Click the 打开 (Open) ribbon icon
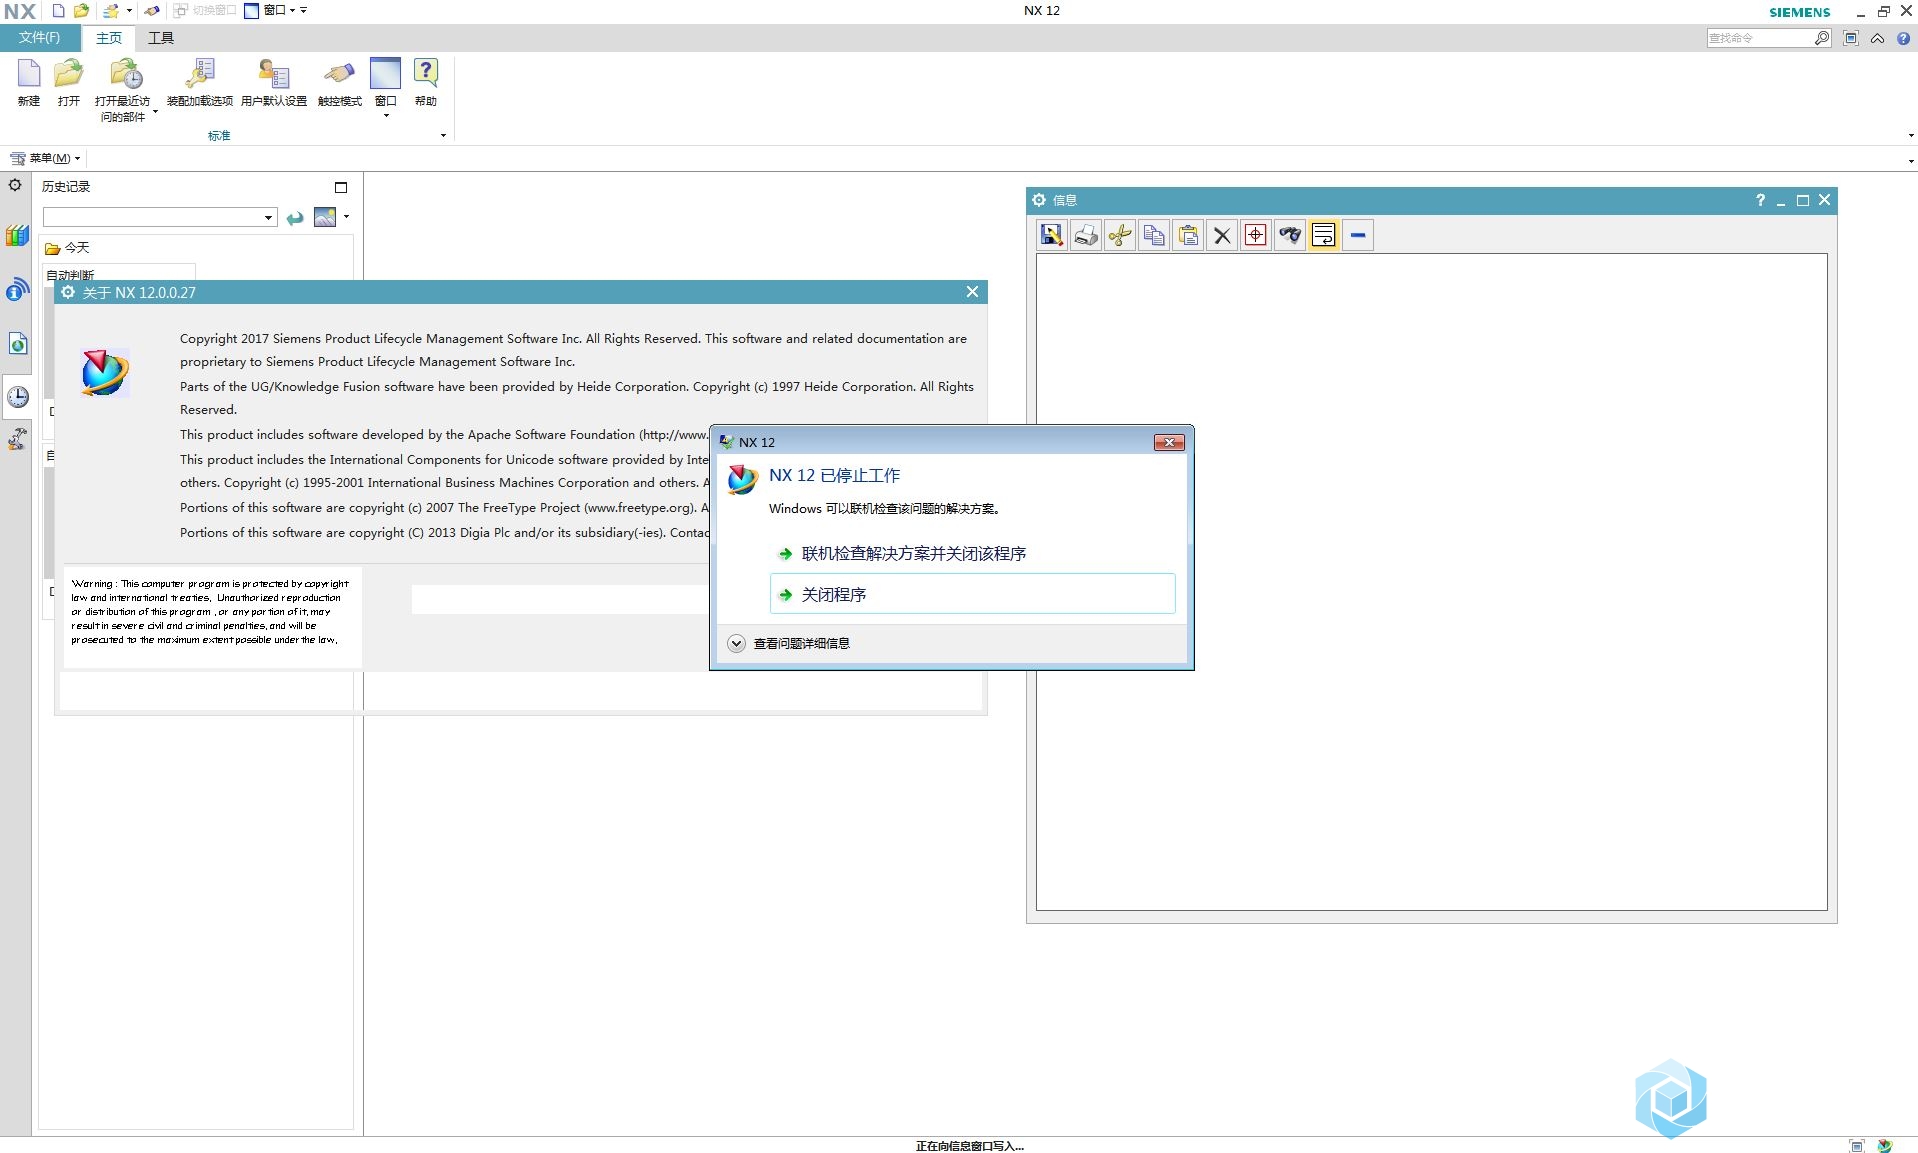Image resolution: width=1918 pixels, height=1153 pixels. click(x=69, y=82)
